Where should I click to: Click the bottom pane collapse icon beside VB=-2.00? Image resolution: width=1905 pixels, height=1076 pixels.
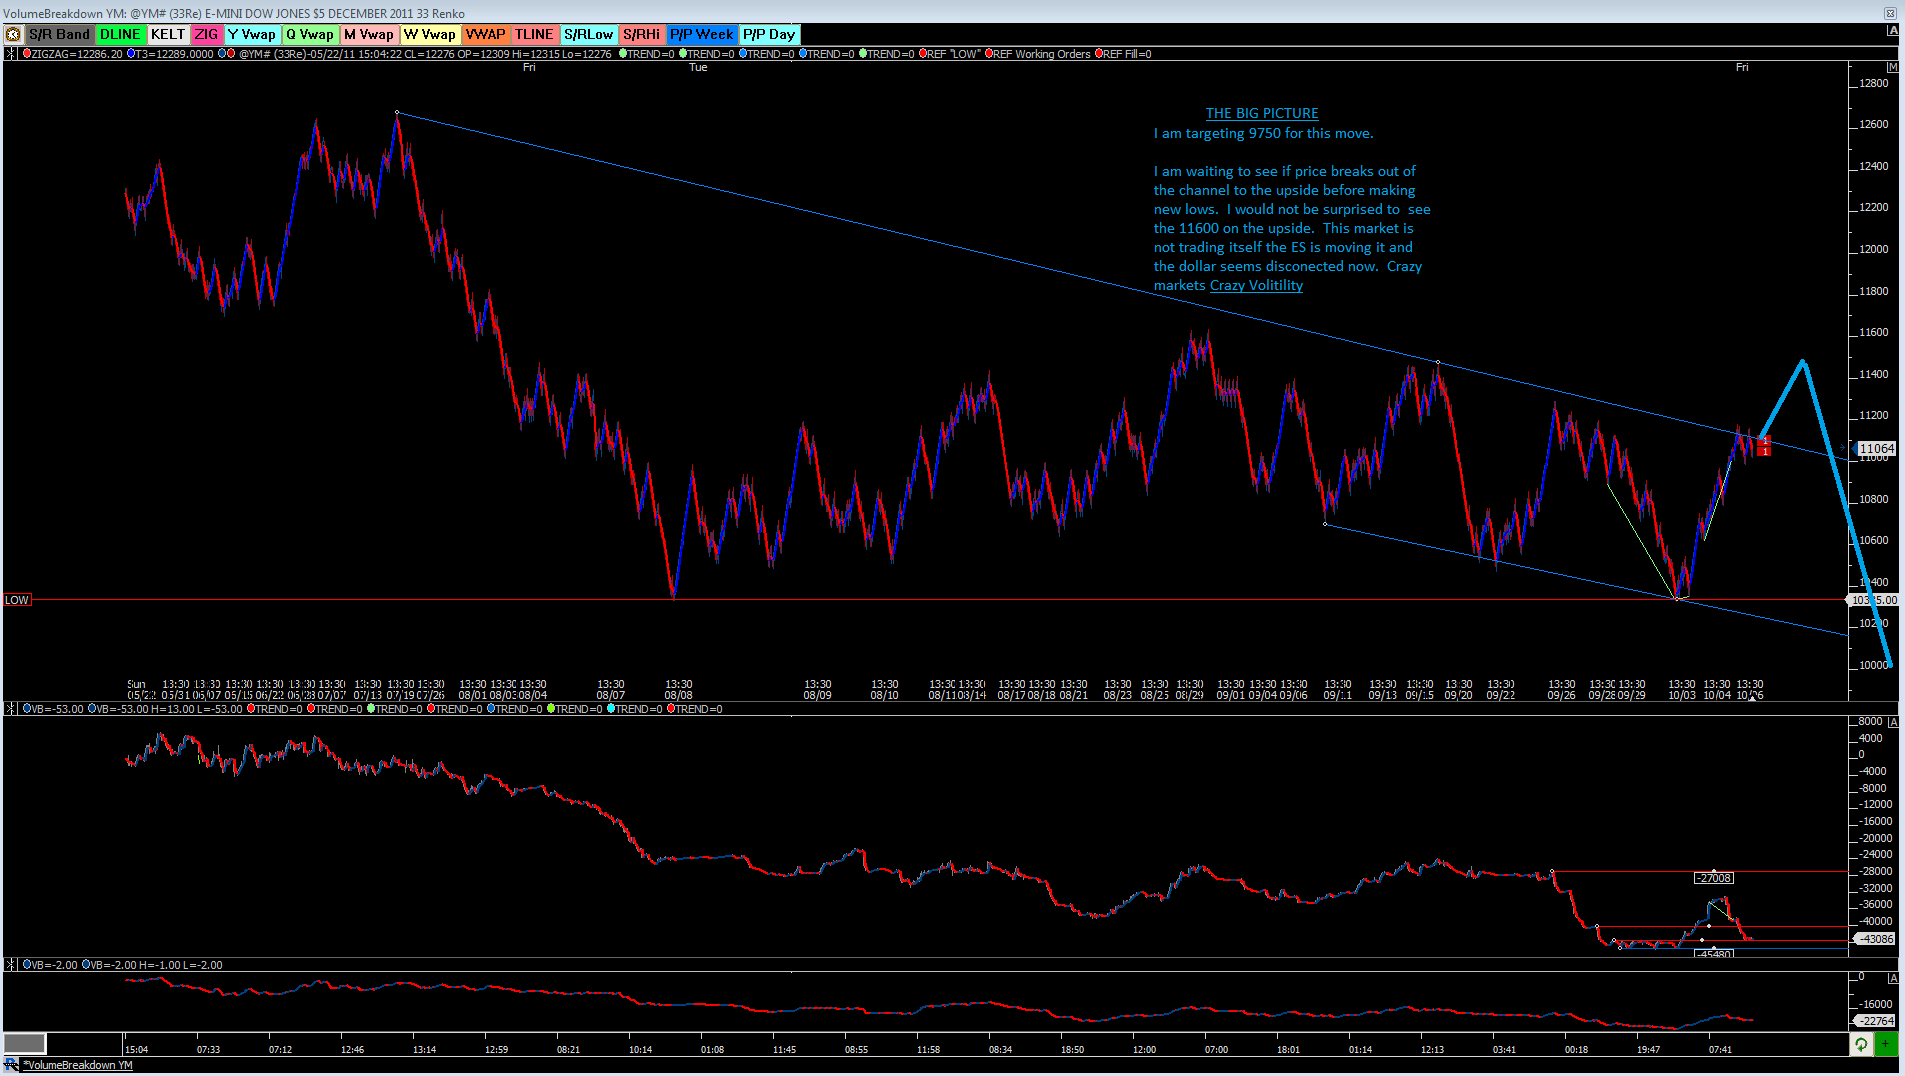click(x=11, y=965)
